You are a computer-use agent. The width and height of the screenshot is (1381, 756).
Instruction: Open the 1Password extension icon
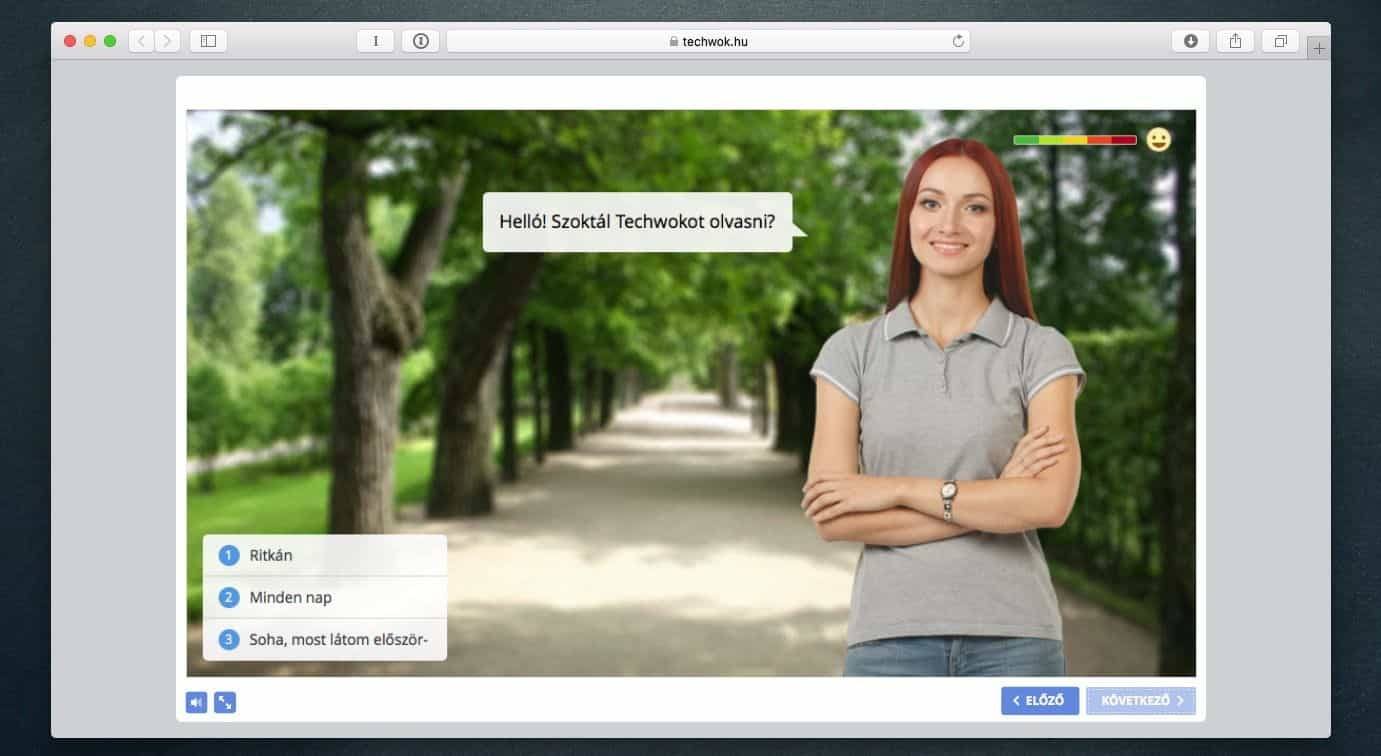420,41
